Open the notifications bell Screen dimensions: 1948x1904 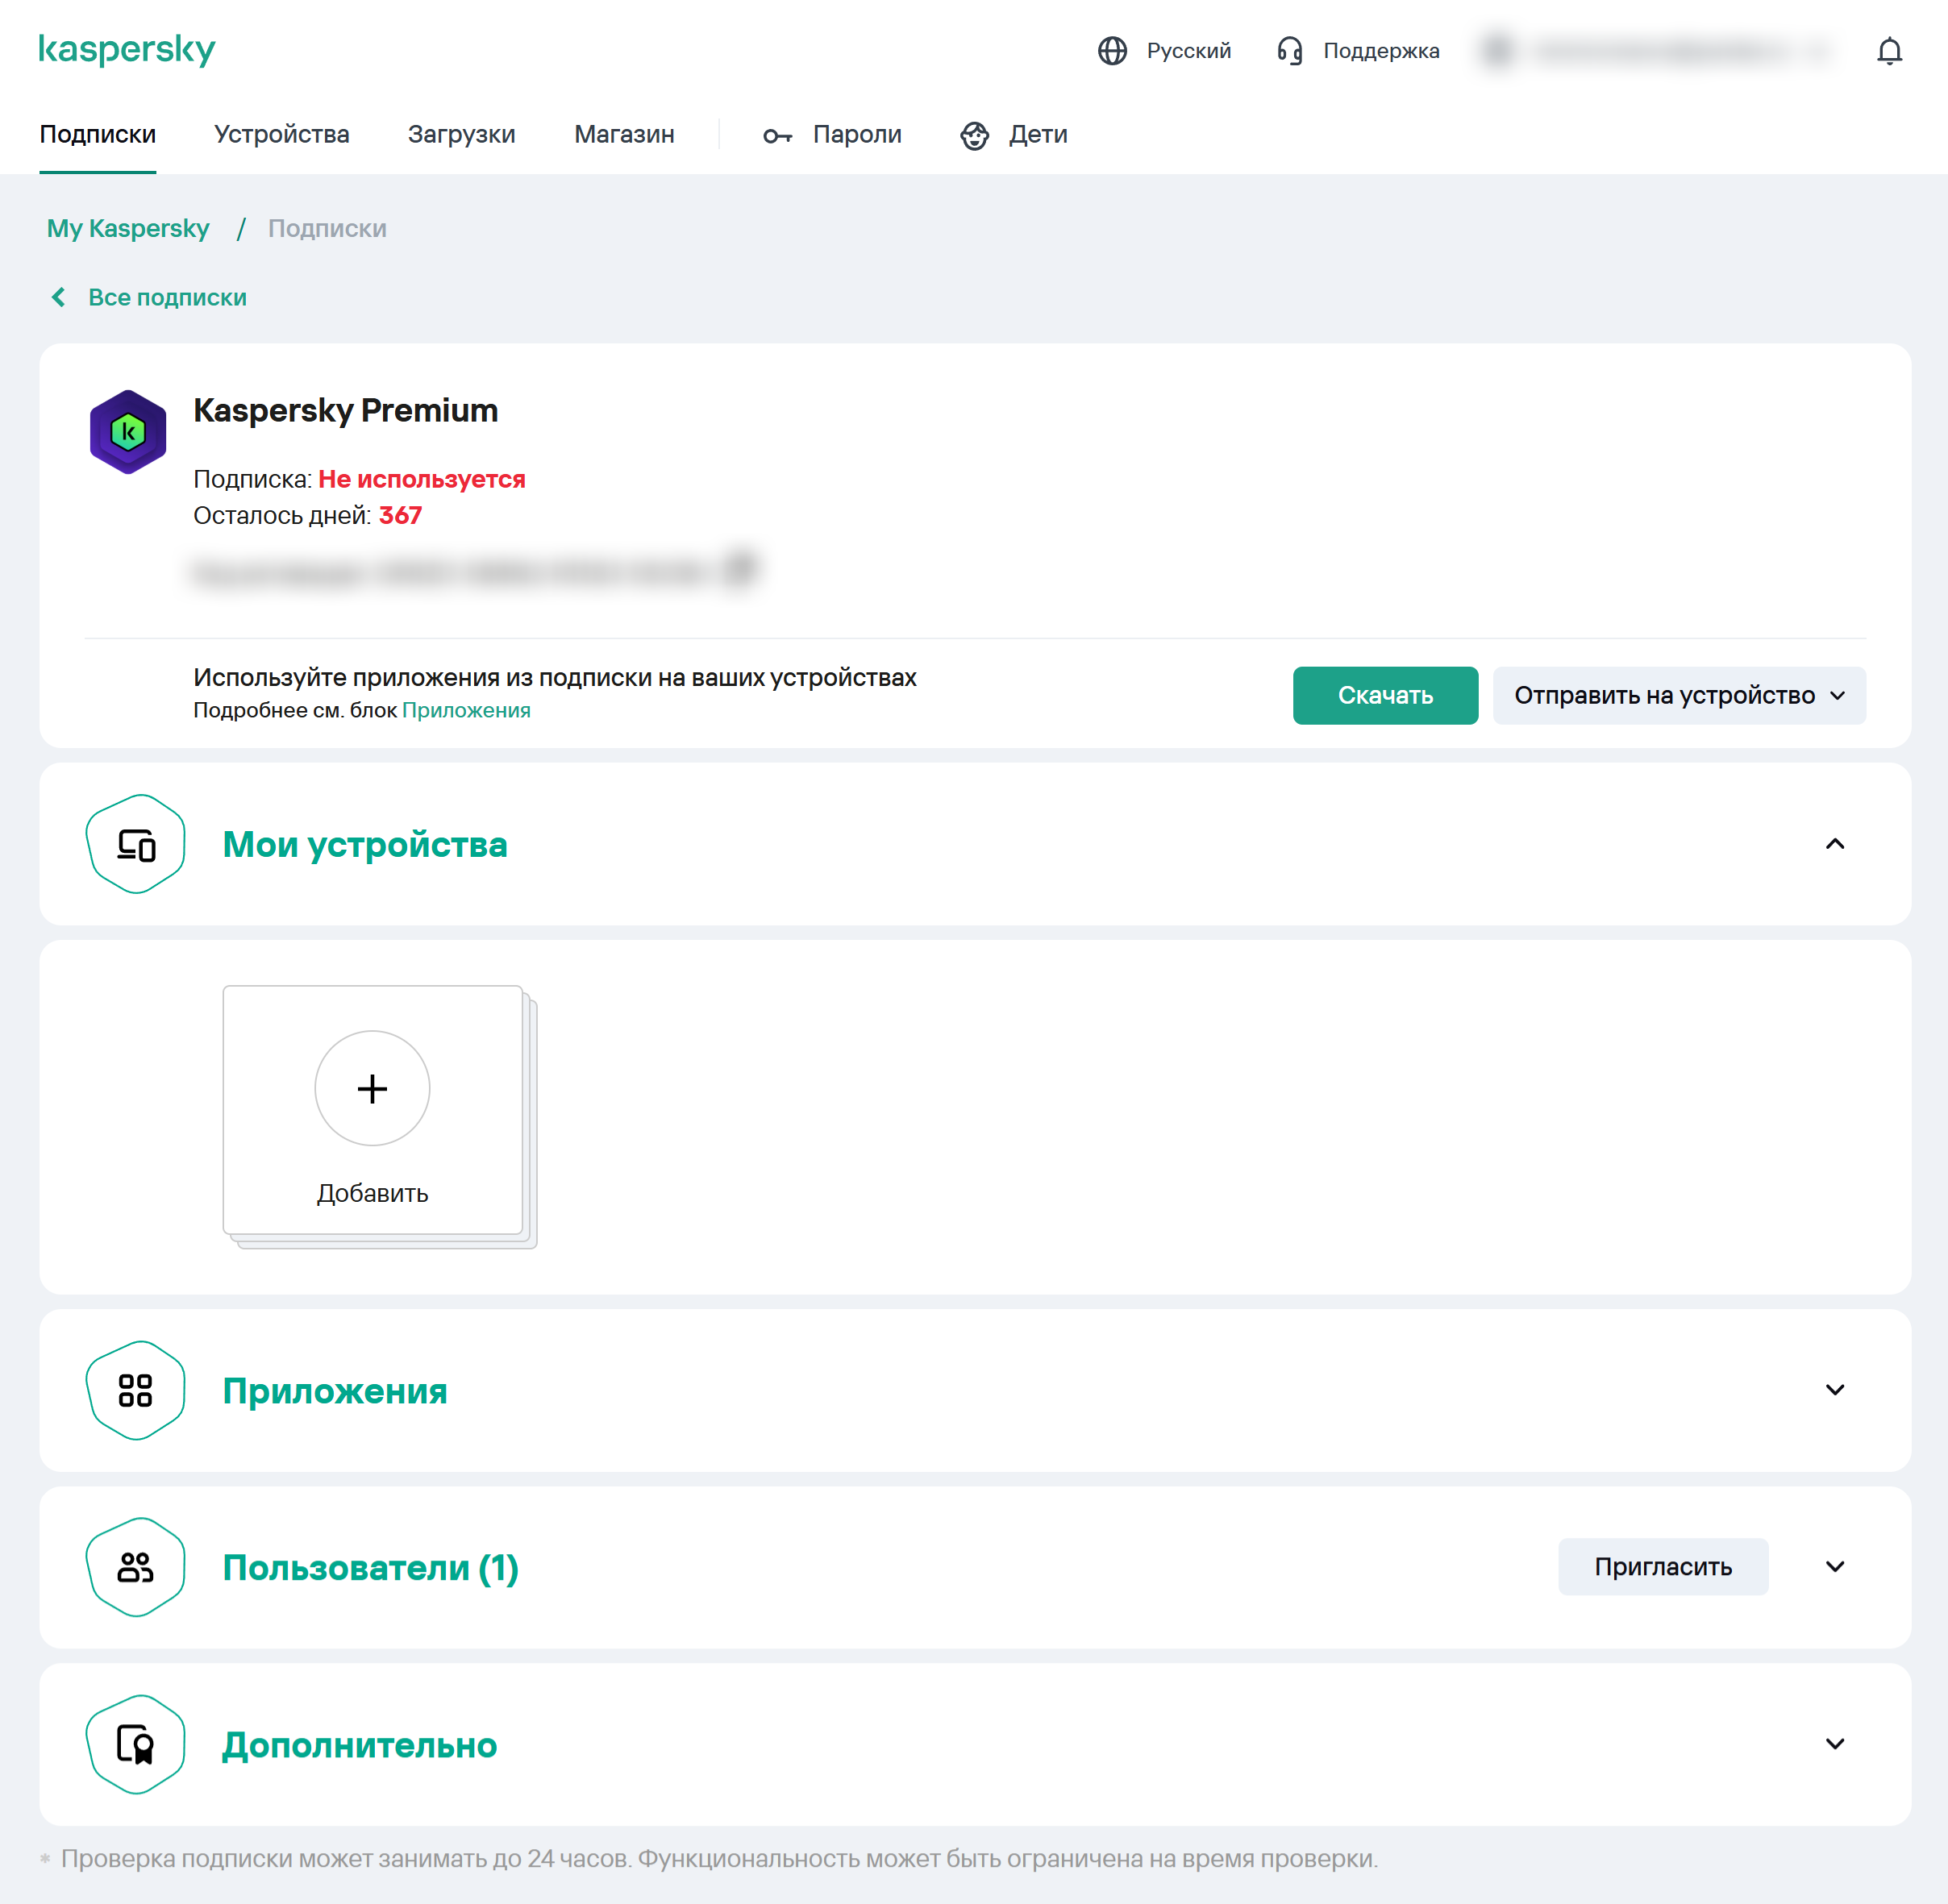pos(1888,51)
